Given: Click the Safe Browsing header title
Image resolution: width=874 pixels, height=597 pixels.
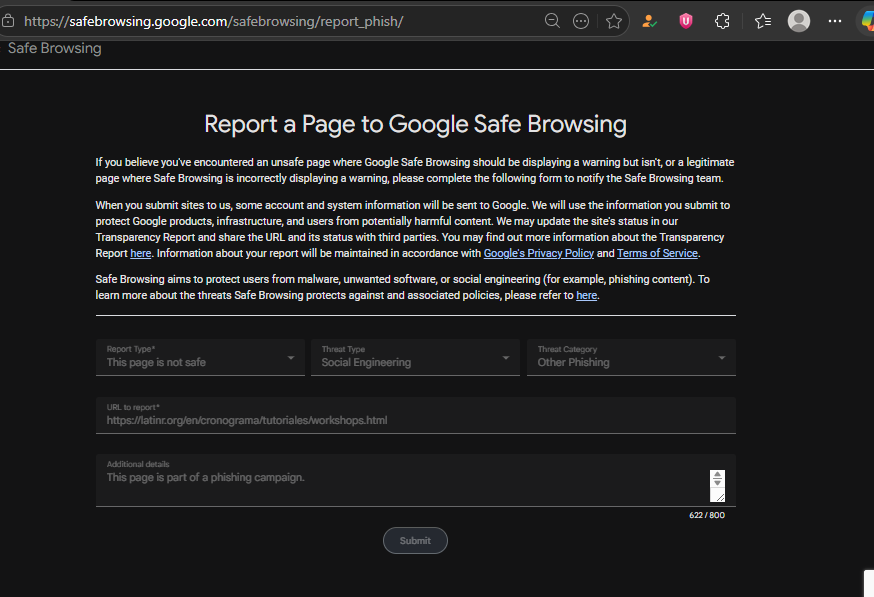Looking at the screenshot, I should pos(55,48).
